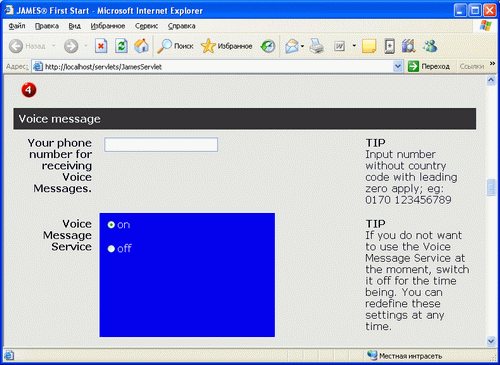The height and width of the screenshot is (365, 500).
Task: Click the vertical scrollbar thumb
Action: click(491, 187)
